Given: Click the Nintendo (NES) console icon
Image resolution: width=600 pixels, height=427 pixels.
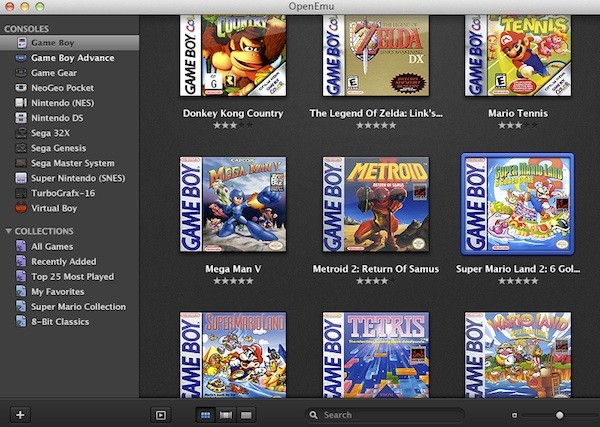Looking at the screenshot, I should (x=21, y=103).
